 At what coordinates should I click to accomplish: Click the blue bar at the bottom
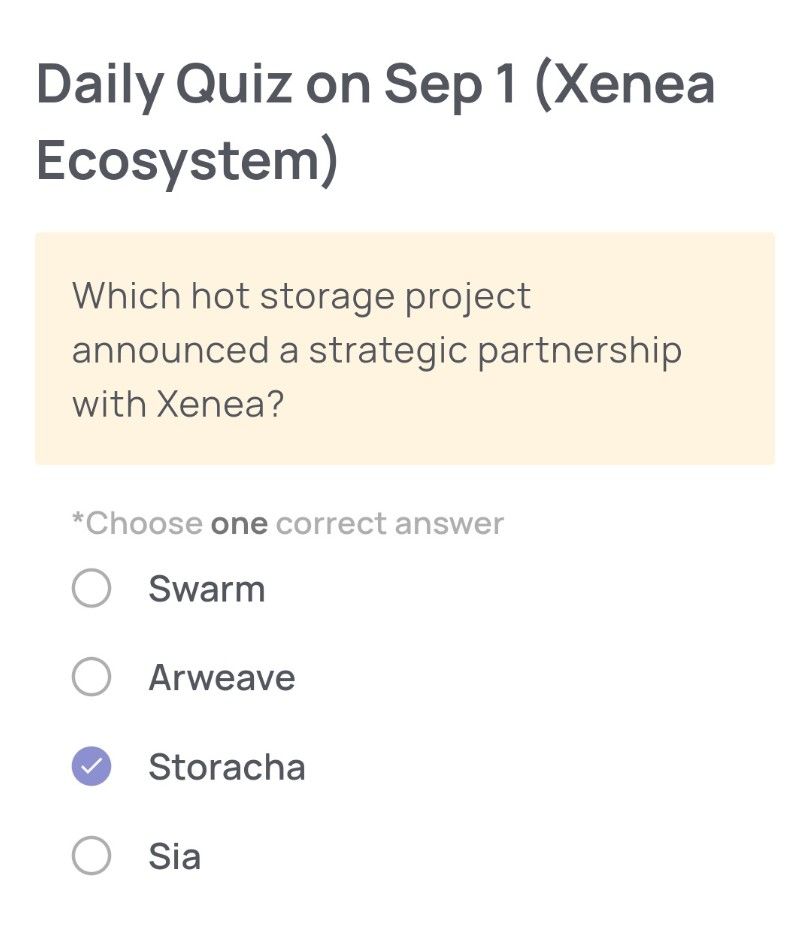403,935
